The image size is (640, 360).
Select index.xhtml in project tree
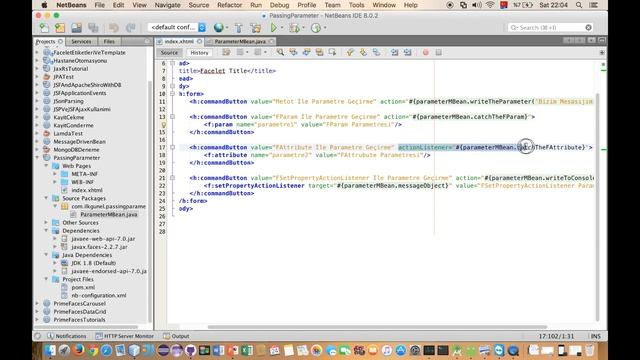(87, 190)
